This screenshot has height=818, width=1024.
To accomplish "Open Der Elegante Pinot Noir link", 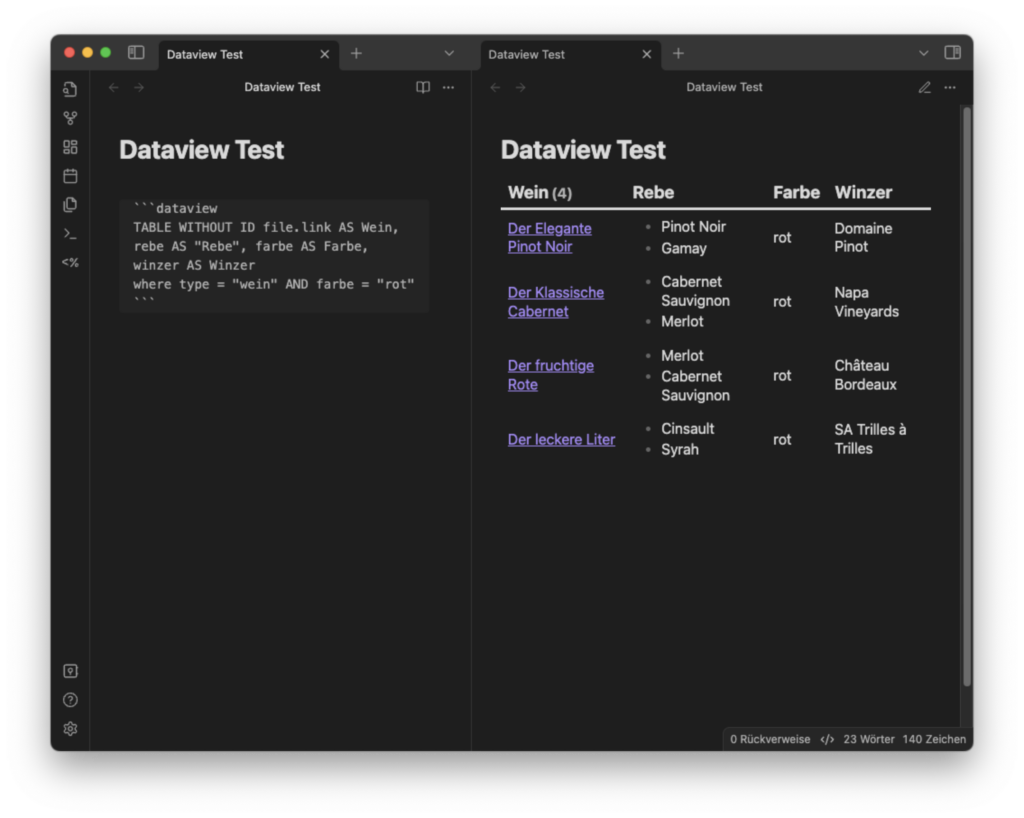I will point(550,238).
